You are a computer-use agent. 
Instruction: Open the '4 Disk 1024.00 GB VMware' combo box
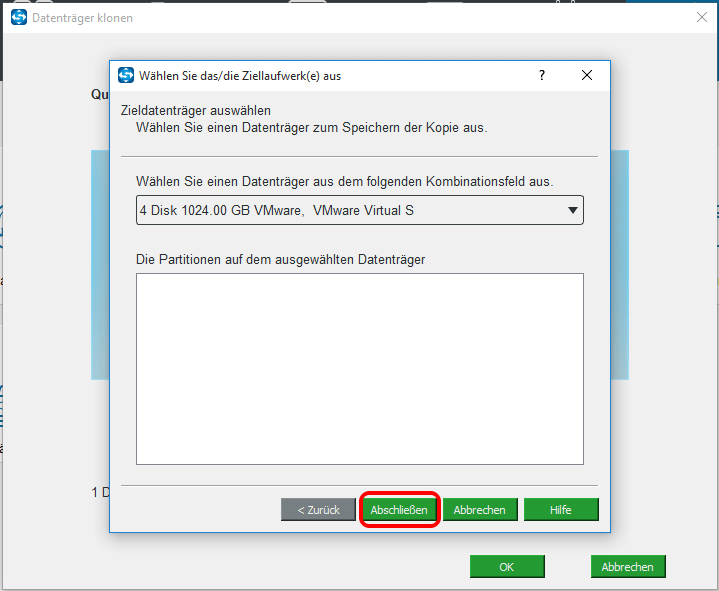pyautogui.click(x=350, y=210)
